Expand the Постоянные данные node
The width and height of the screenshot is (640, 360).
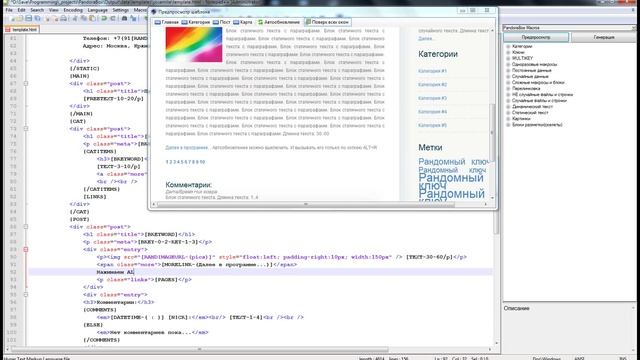point(508,70)
